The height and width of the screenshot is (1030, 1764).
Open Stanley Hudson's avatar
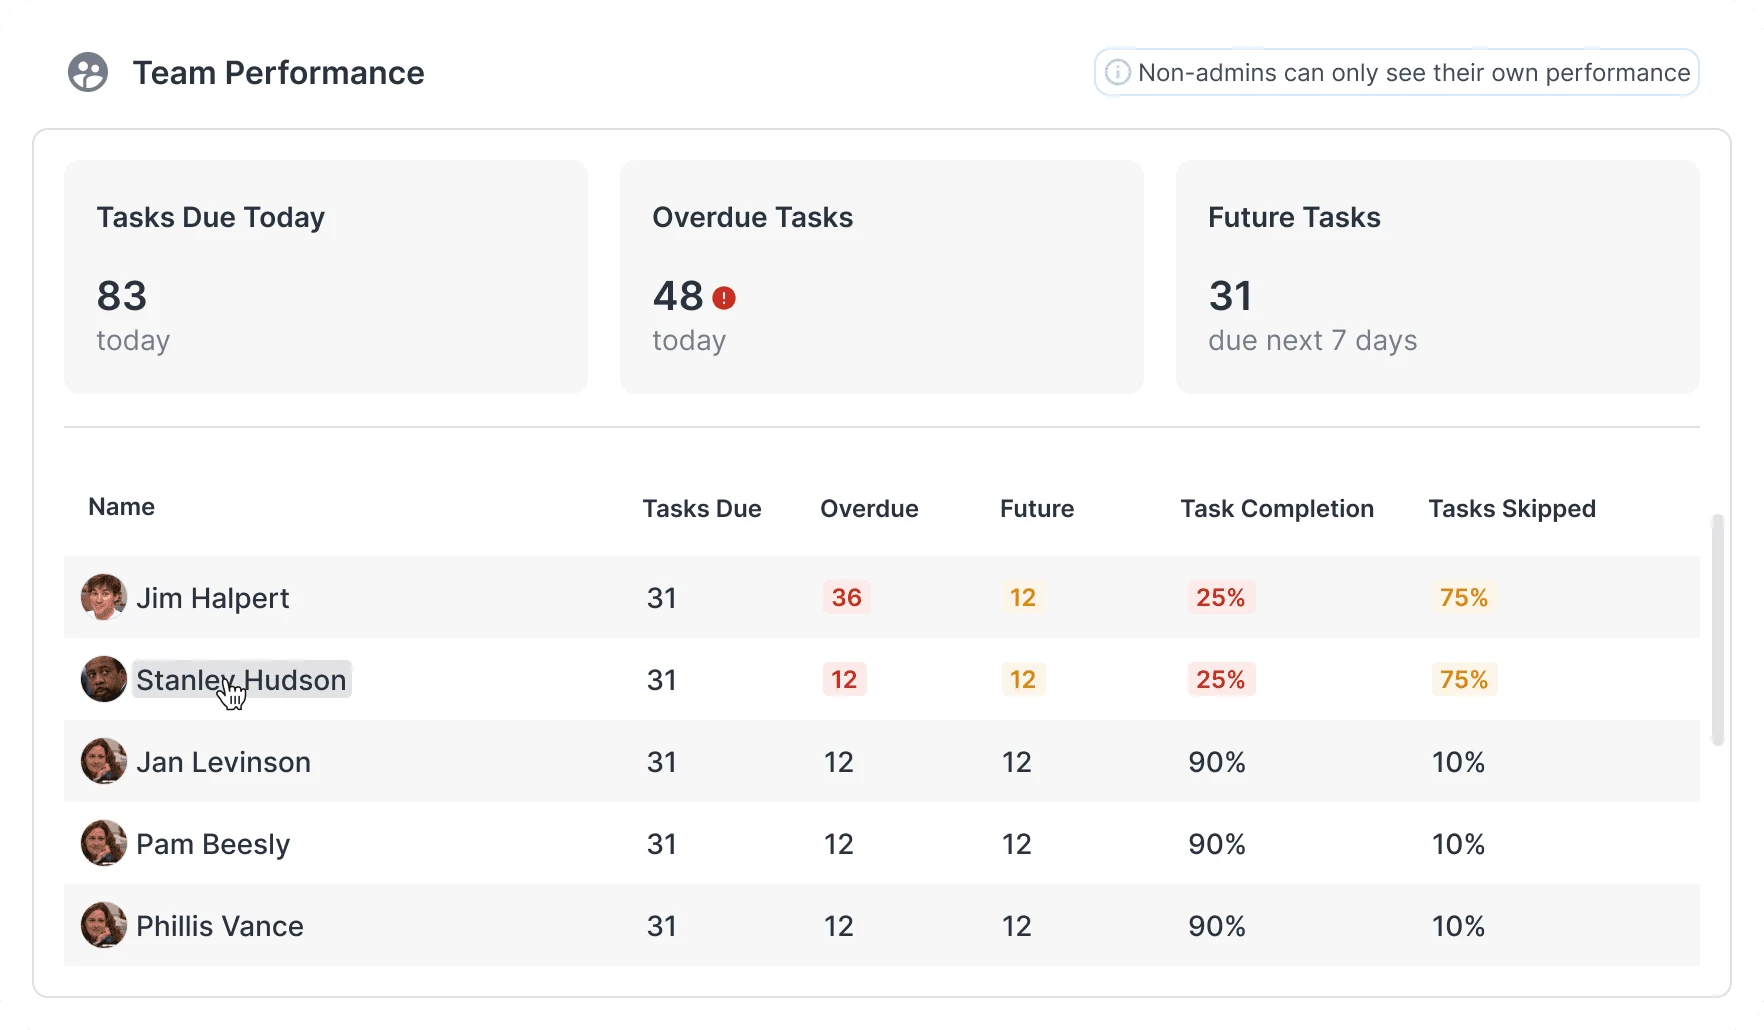tap(103, 679)
